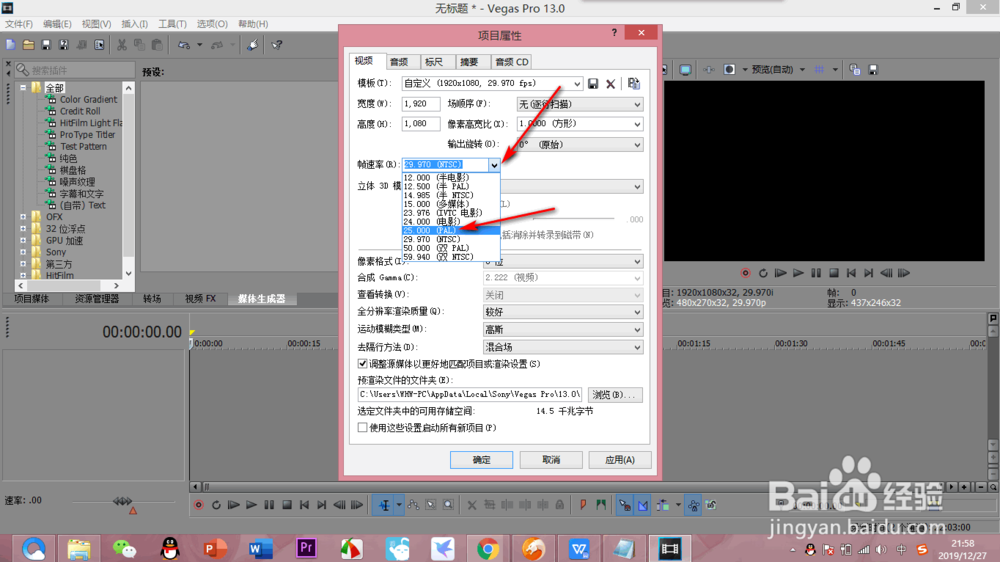This screenshot has height=562, width=1000.
Task: Select the normal edit tool icon
Action: (385, 505)
